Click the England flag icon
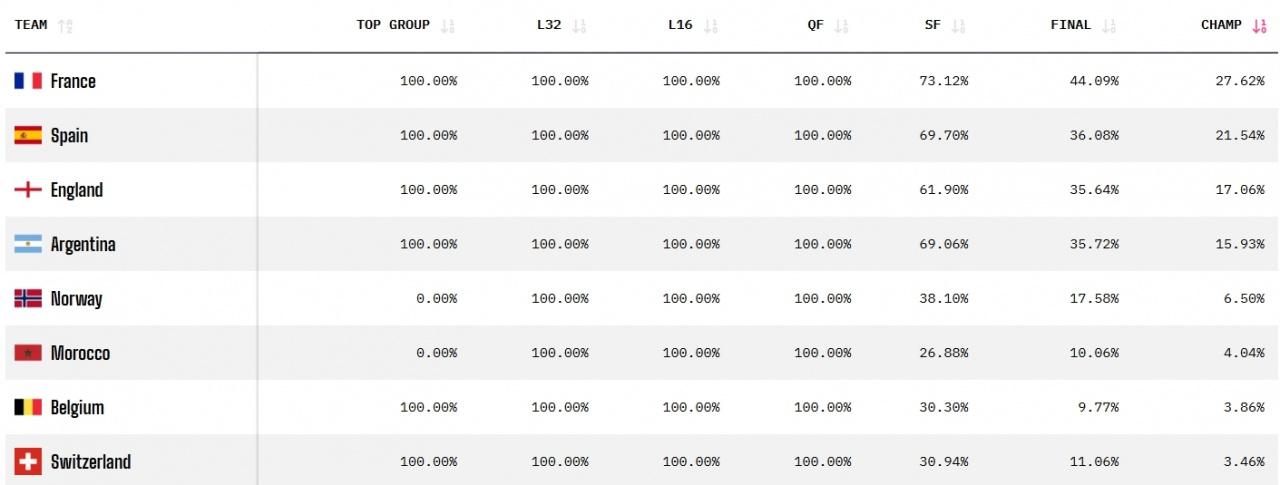 [x=28, y=190]
